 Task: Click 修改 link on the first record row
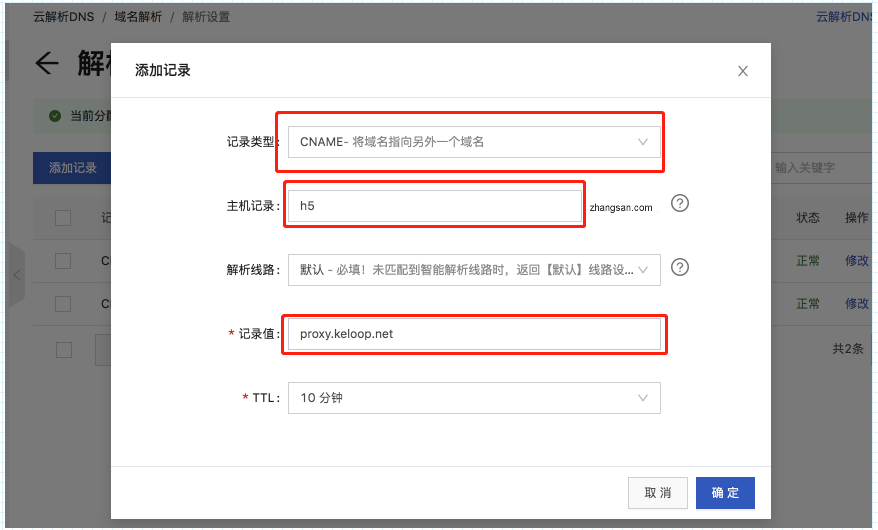click(857, 261)
